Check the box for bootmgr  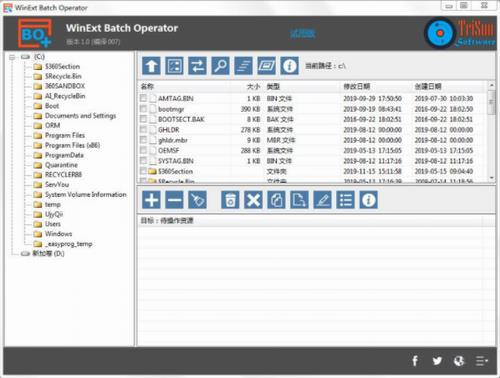point(143,109)
